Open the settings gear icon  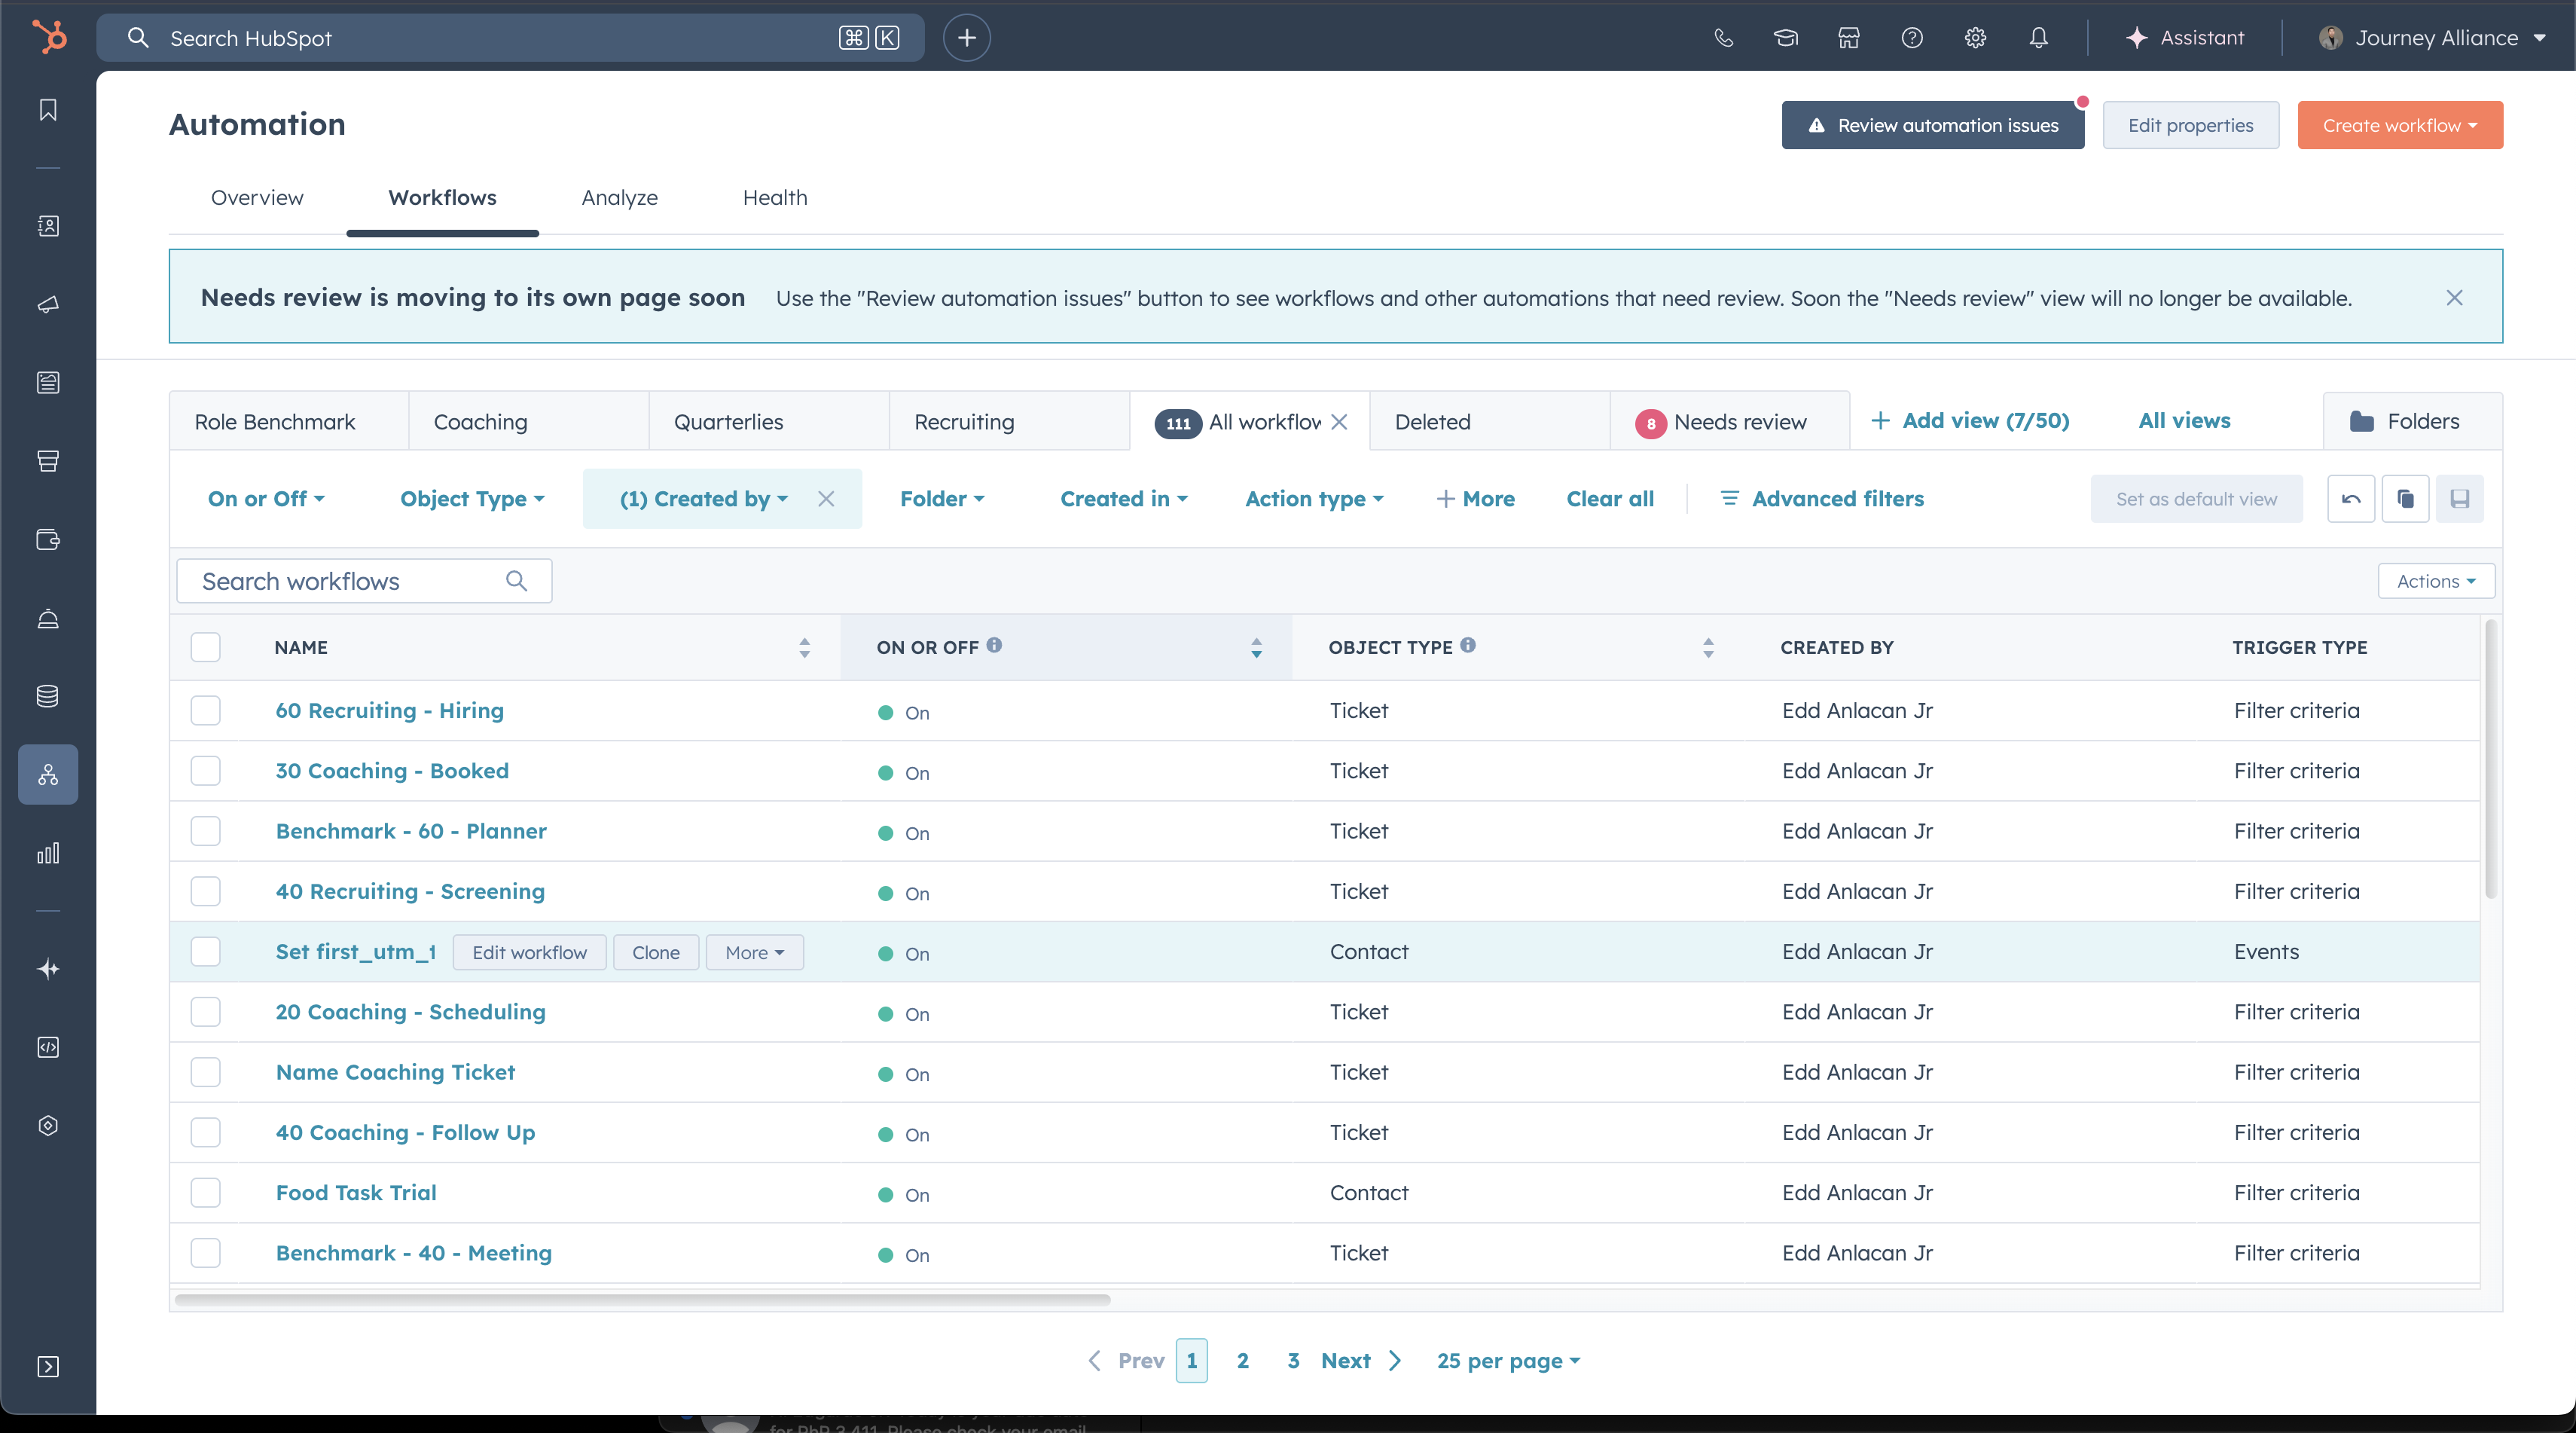pos(1975,38)
